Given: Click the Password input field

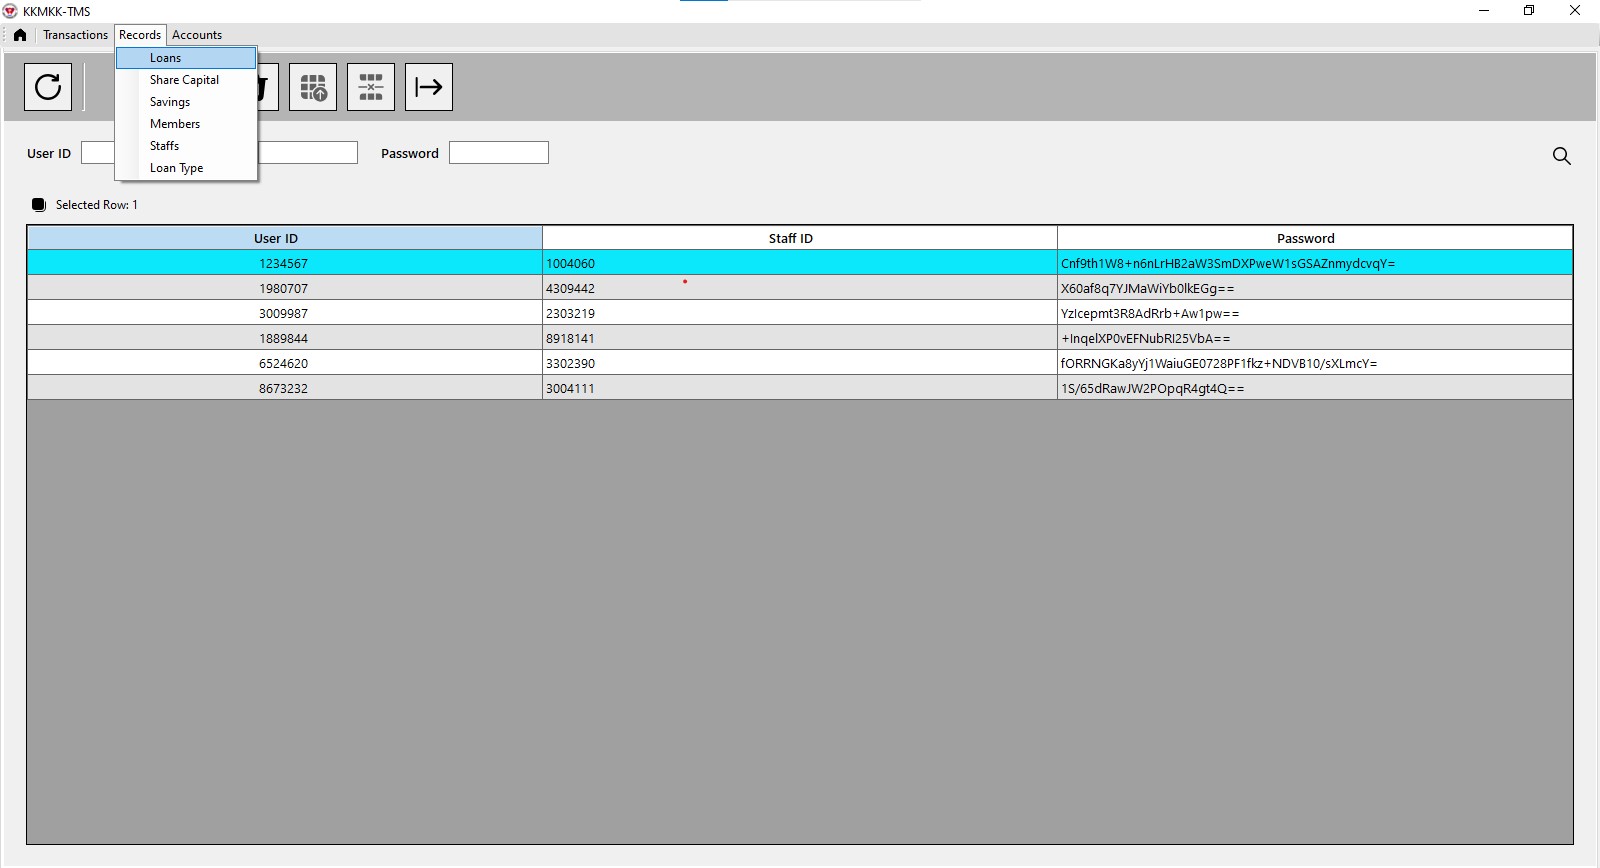Looking at the screenshot, I should point(499,153).
